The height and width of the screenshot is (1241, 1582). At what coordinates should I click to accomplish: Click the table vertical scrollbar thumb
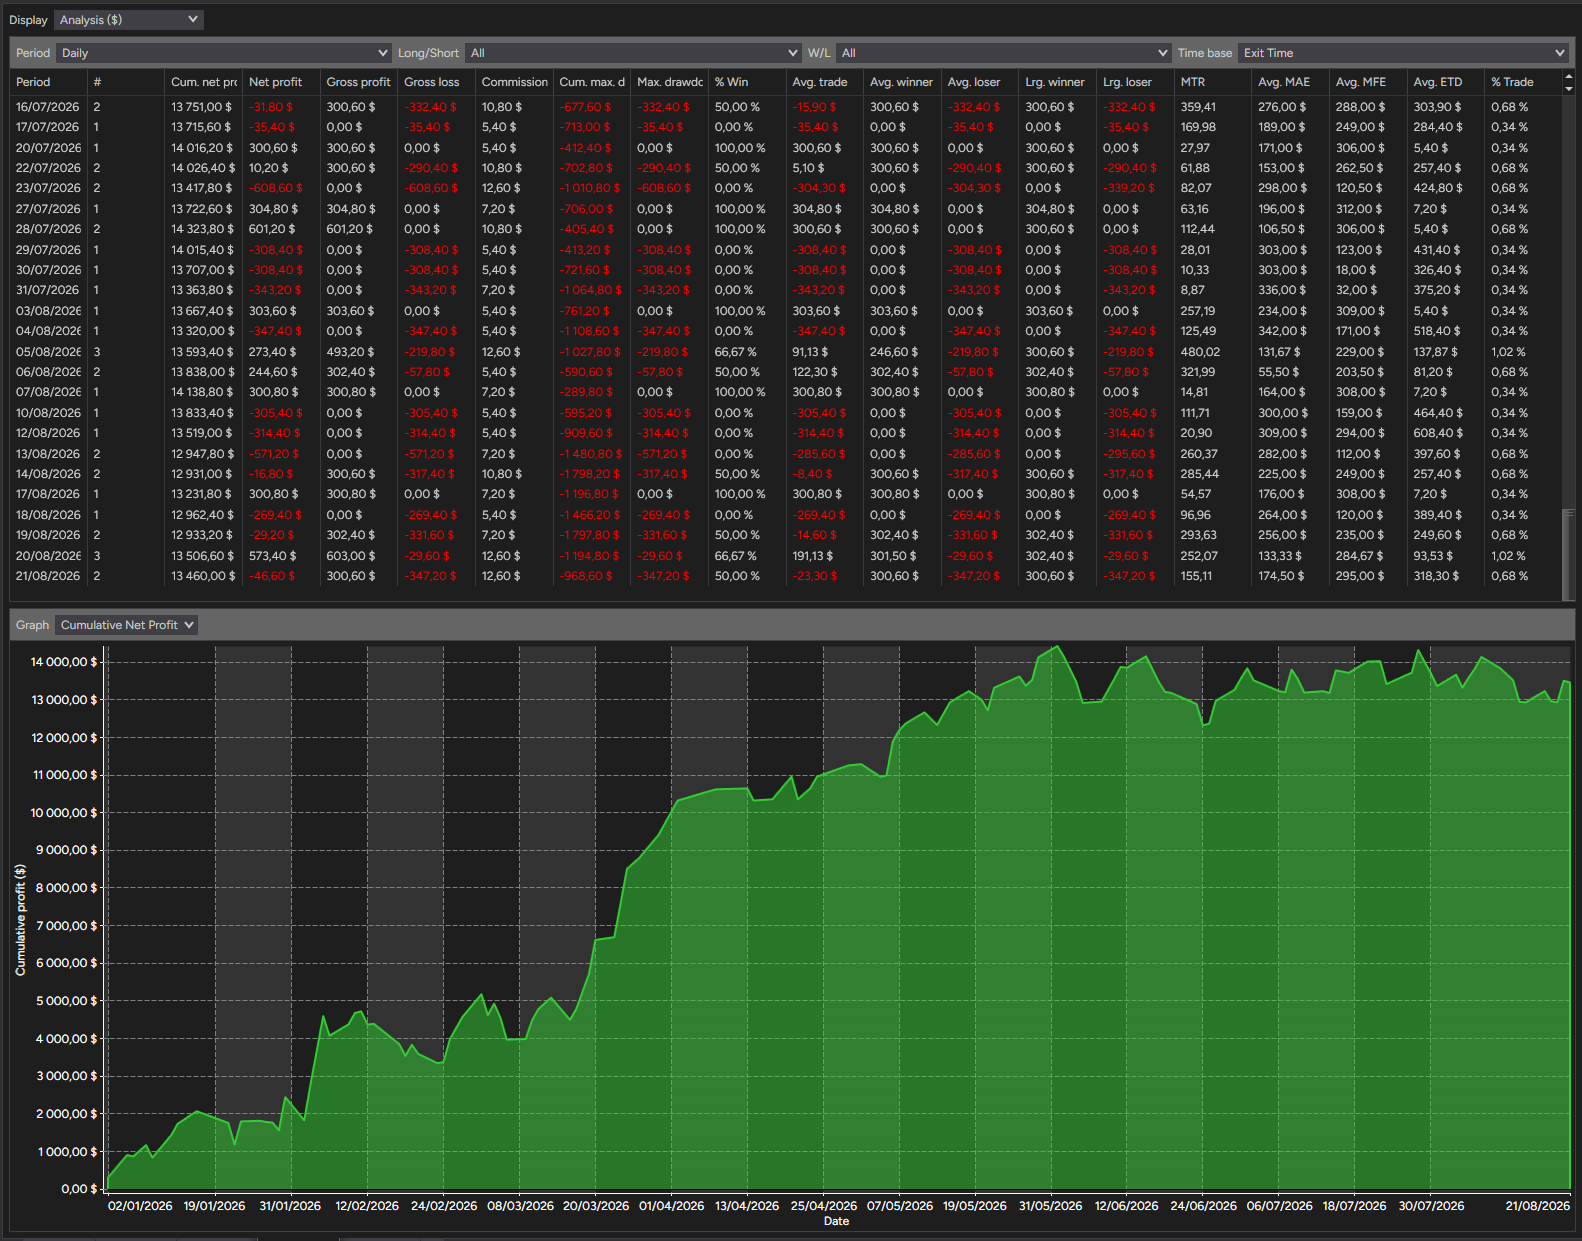pos(1568,553)
